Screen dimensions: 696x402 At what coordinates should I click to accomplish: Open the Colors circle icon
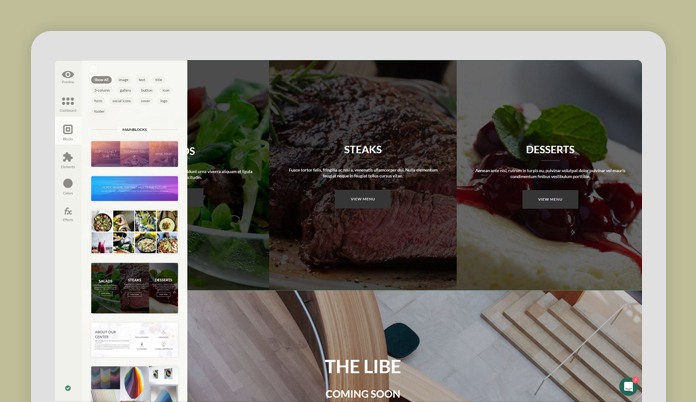click(68, 183)
